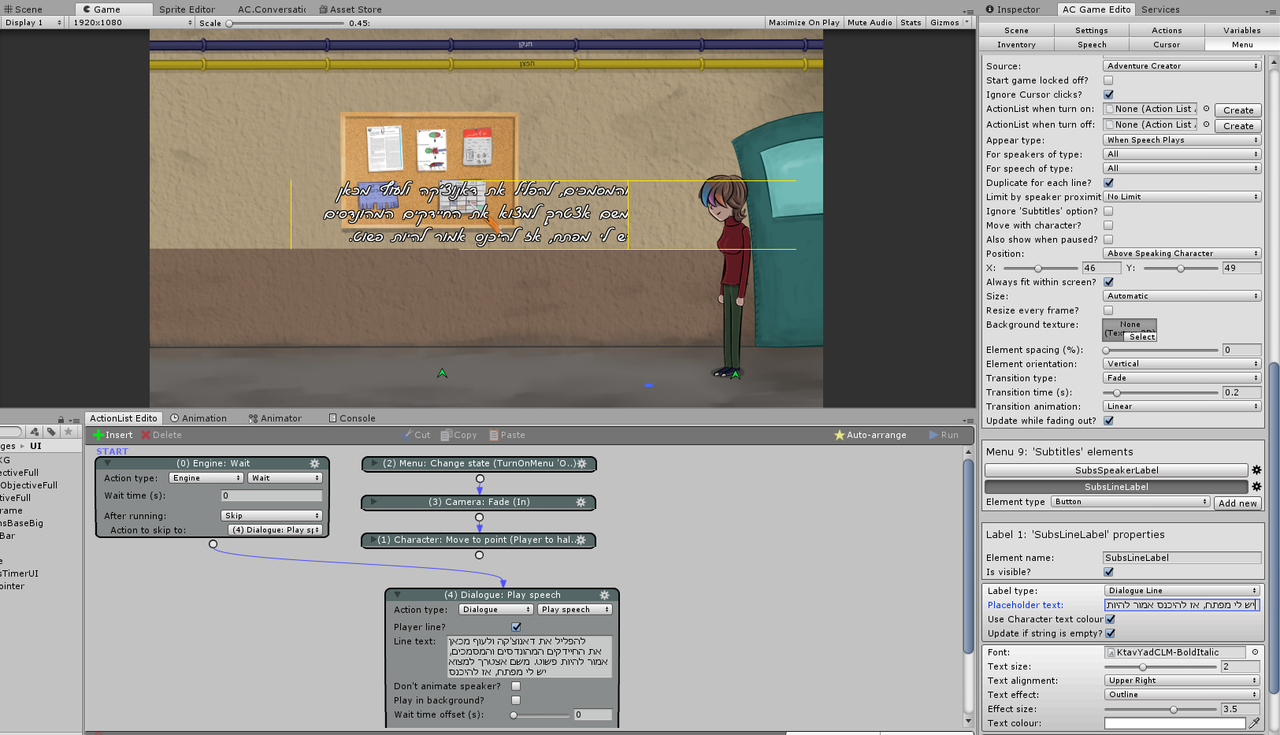Image resolution: width=1280 pixels, height=735 pixels.
Task: Click the Add new element button
Action: coord(1237,503)
